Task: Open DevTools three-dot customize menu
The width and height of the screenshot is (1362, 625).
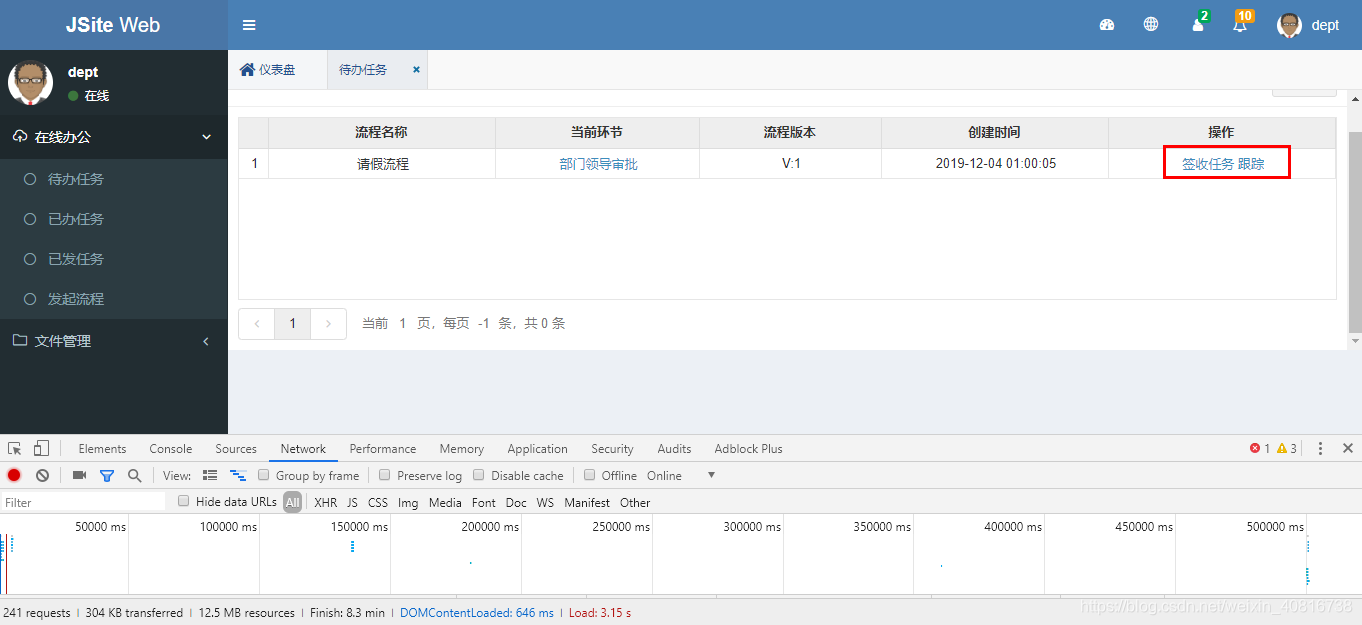Action: [x=1320, y=449]
